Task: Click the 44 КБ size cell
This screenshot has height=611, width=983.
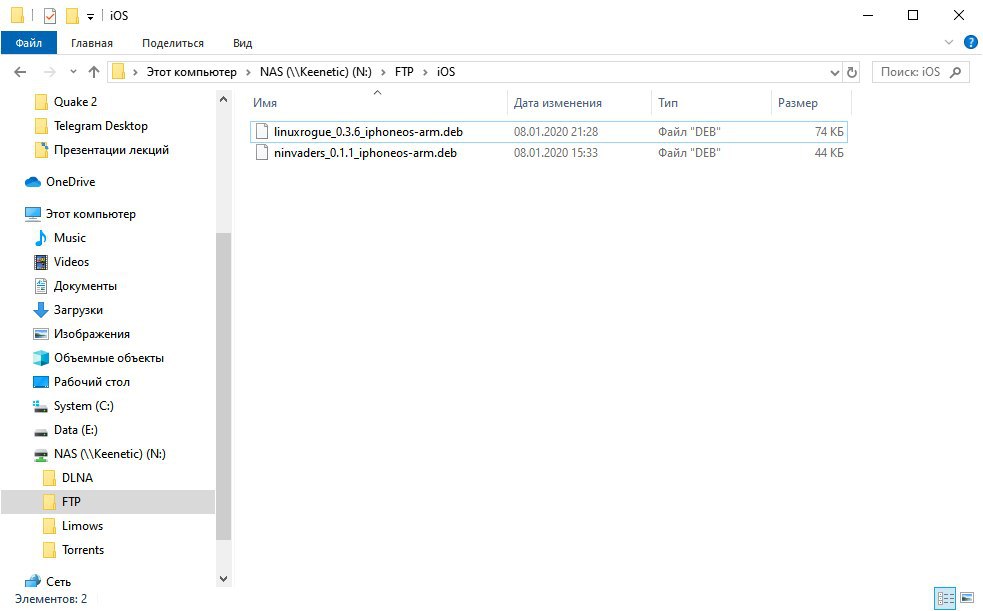Action: click(x=829, y=153)
